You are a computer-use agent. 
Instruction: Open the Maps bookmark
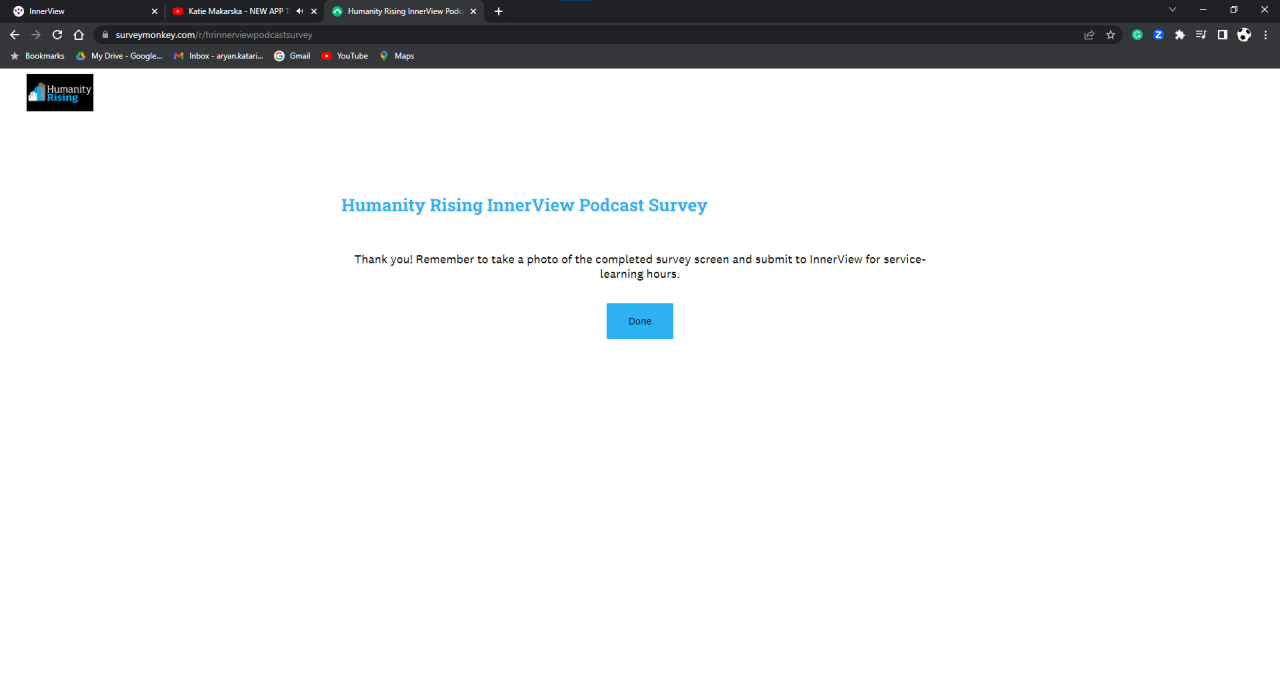[x=397, y=56]
